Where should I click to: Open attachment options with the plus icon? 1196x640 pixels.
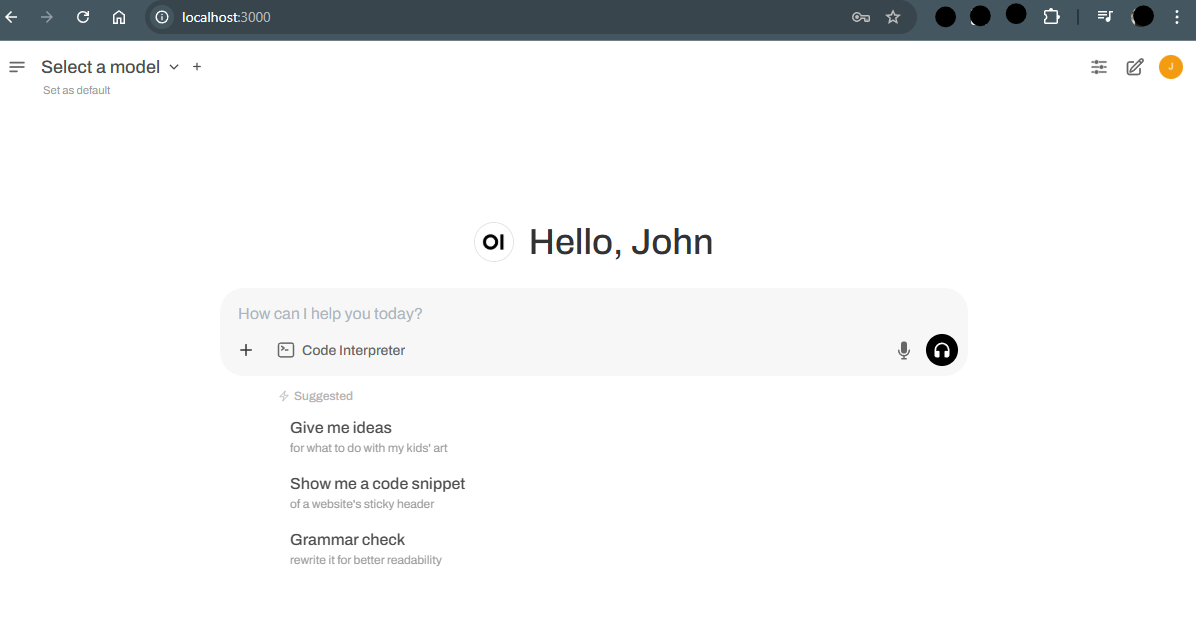[246, 350]
